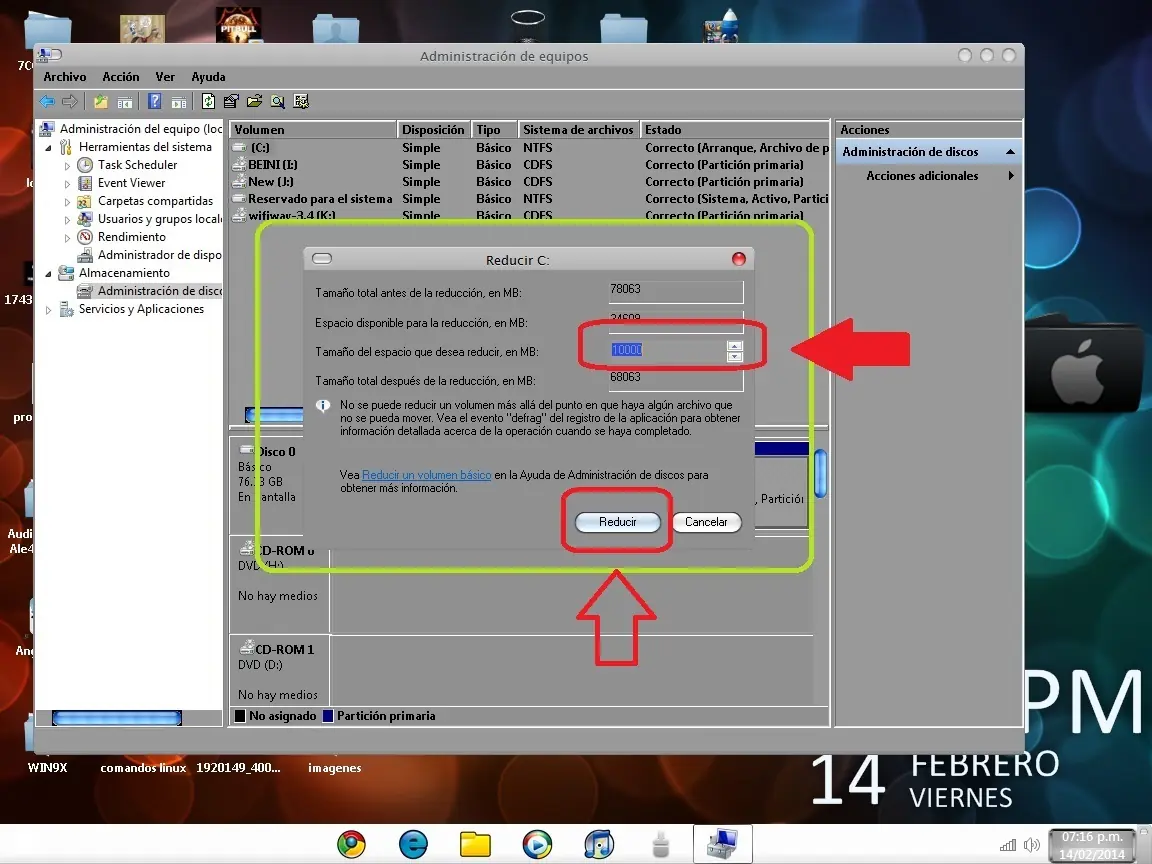1152x864 pixels.
Task: Click the shrink amount field showing 10000
Action: coord(667,350)
